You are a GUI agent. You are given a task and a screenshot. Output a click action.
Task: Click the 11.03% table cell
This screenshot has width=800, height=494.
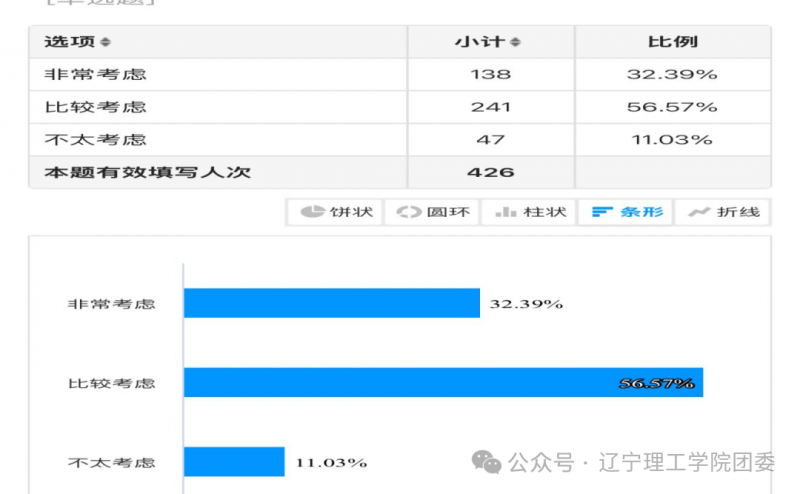[x=672, y=140]
